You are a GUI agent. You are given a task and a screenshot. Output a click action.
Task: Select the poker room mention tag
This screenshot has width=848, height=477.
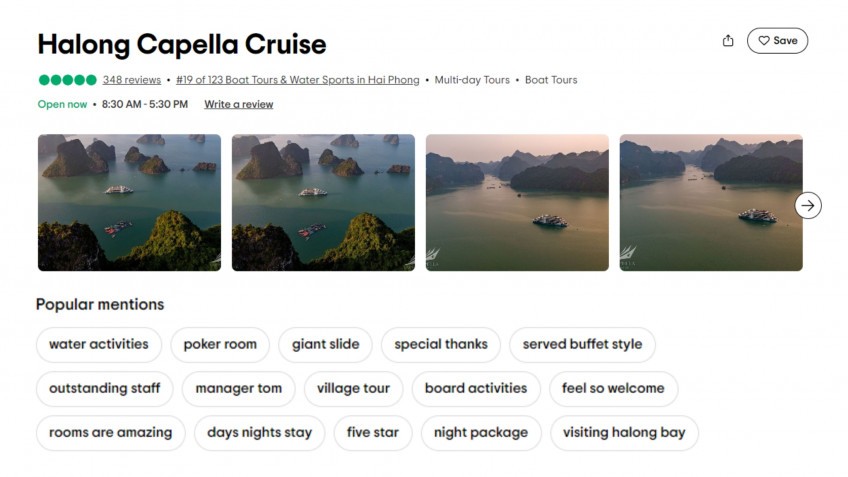coord(220,344)
